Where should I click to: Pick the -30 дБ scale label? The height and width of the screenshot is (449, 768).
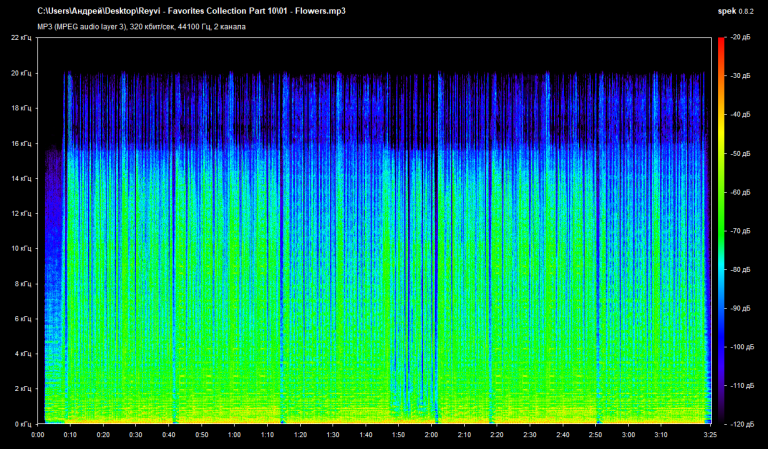[741, 76]
